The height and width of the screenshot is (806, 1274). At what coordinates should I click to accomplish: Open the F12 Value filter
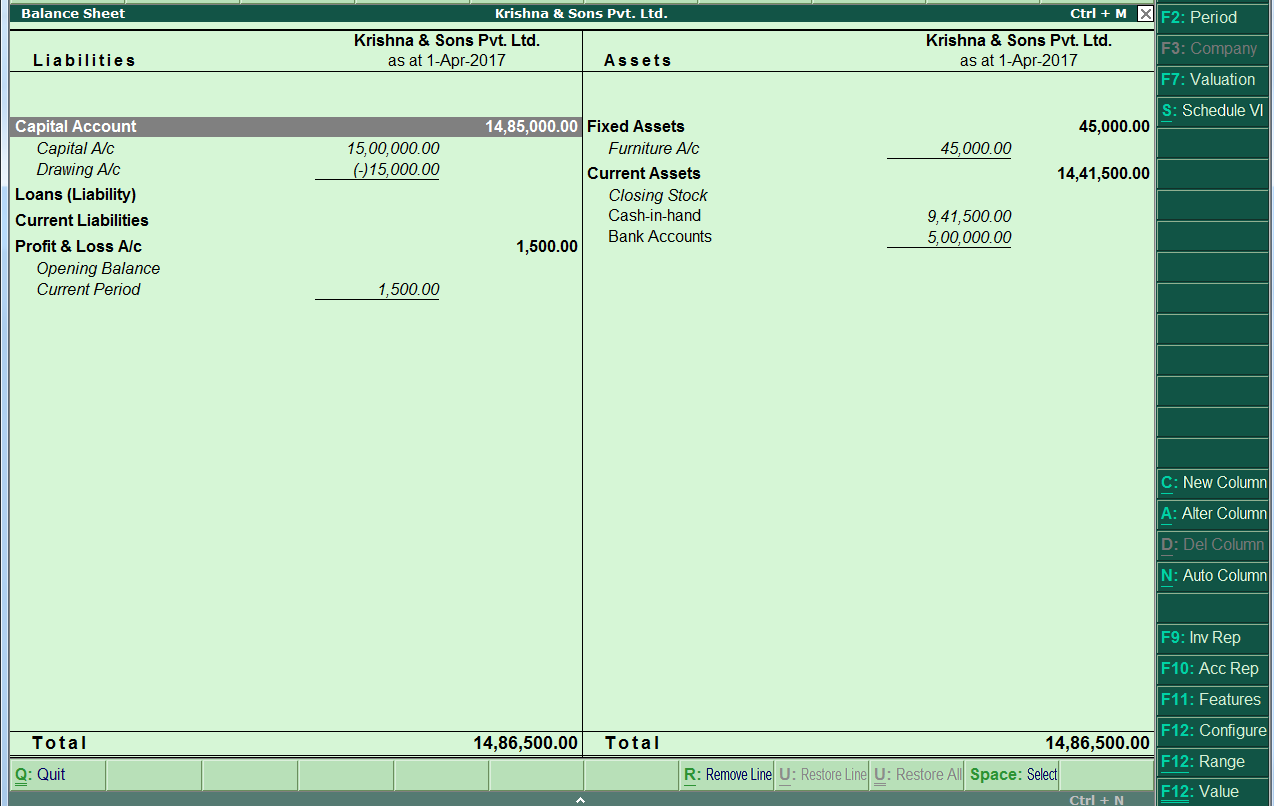(x=1204, y=791)
